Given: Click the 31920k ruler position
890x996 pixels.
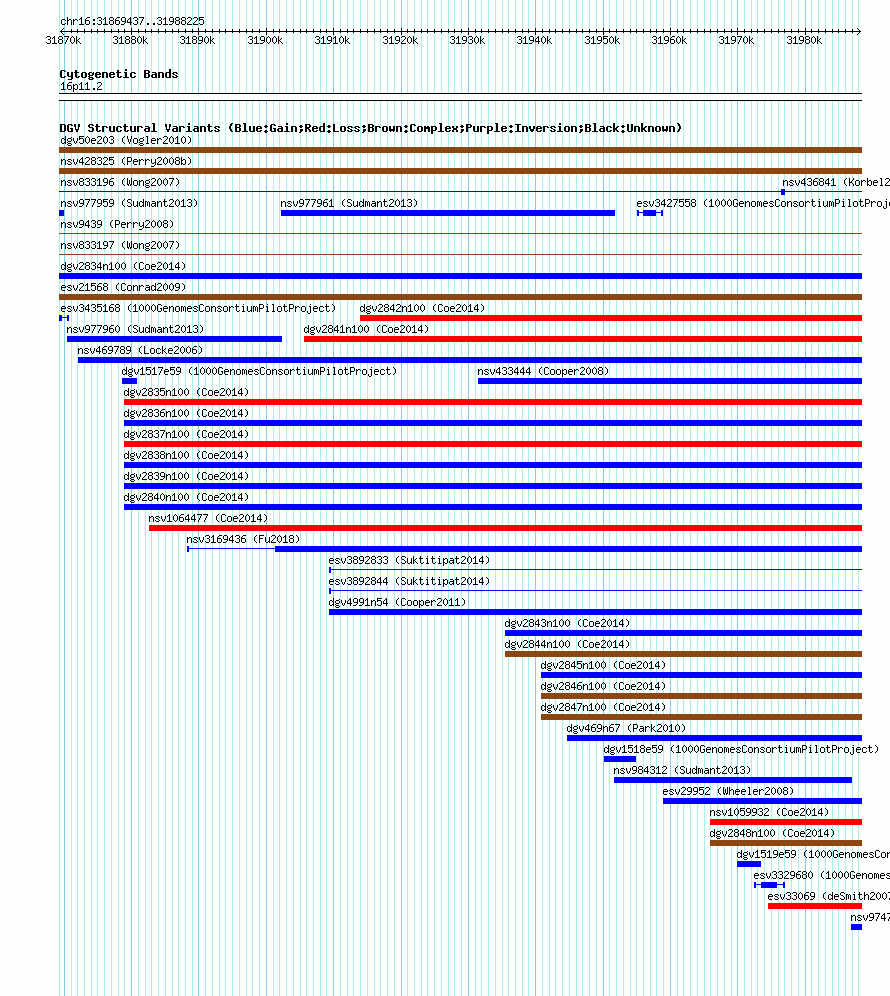Looking at the screenshot, I should click(x=400, y=40).
